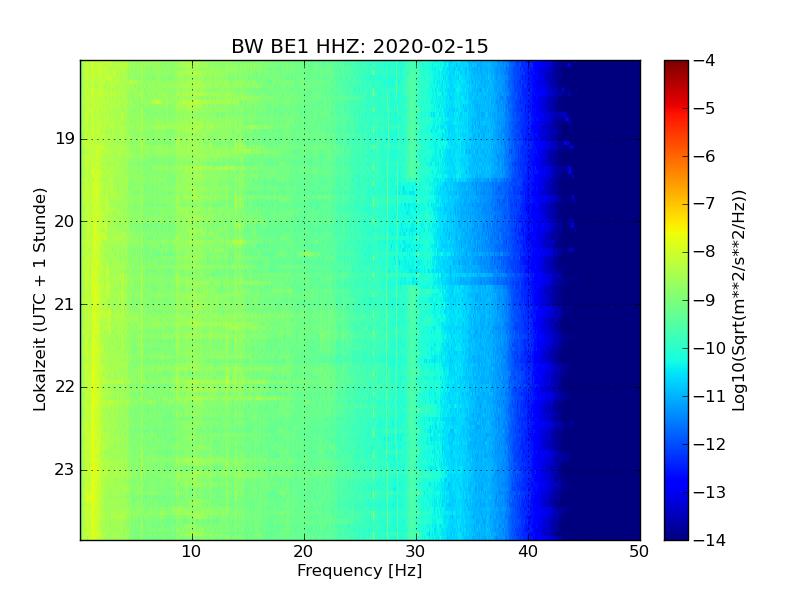Click the colorbar tick label −5
The width and height of the screenshot is (800, 600).
click(x=705, y=108)
